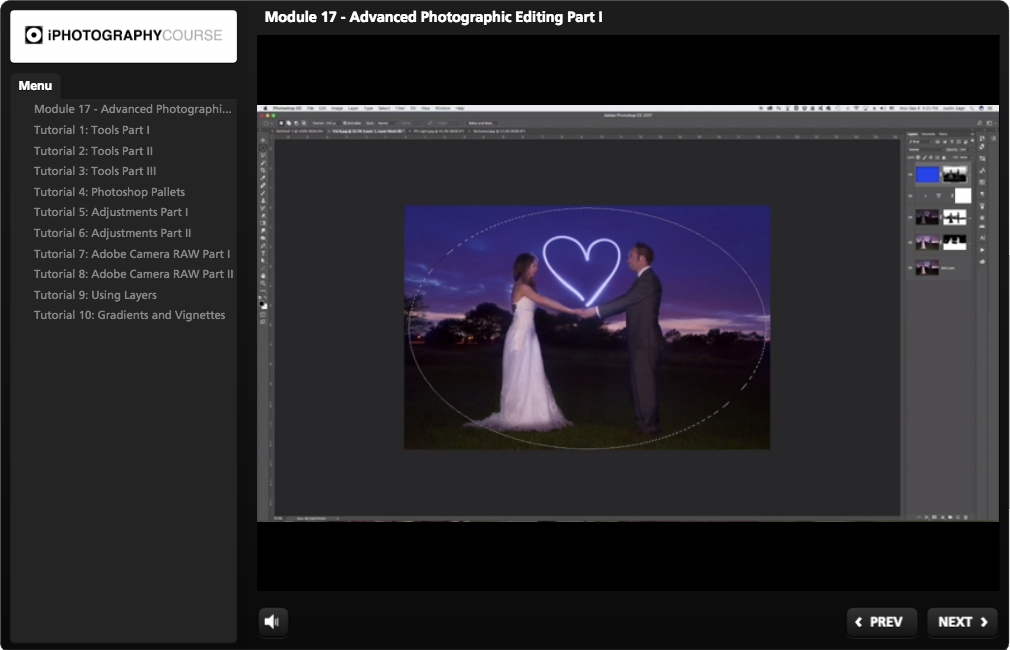Go to the next slide with NEXT
The height and width of the screenshot is (650, 1010).
(x=962, y=622)
